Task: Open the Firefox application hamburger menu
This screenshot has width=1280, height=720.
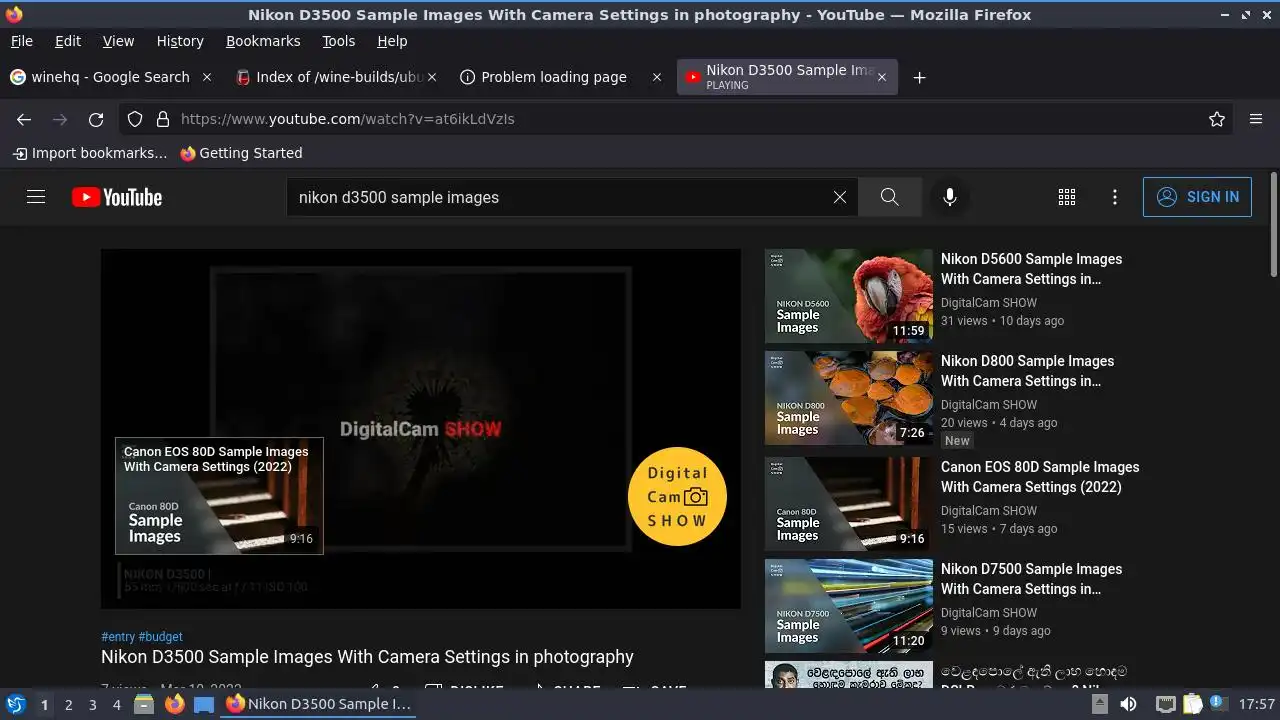Action: (x=1256, y=119)
